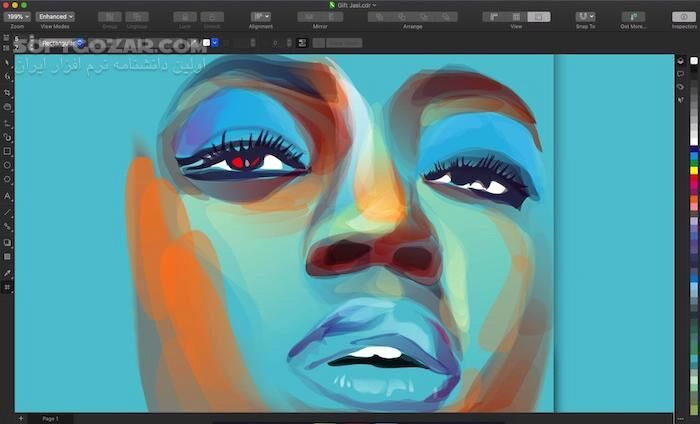Click the first Arrange order icon
This screenshot has width=700, height=424.
coord(379,17)
